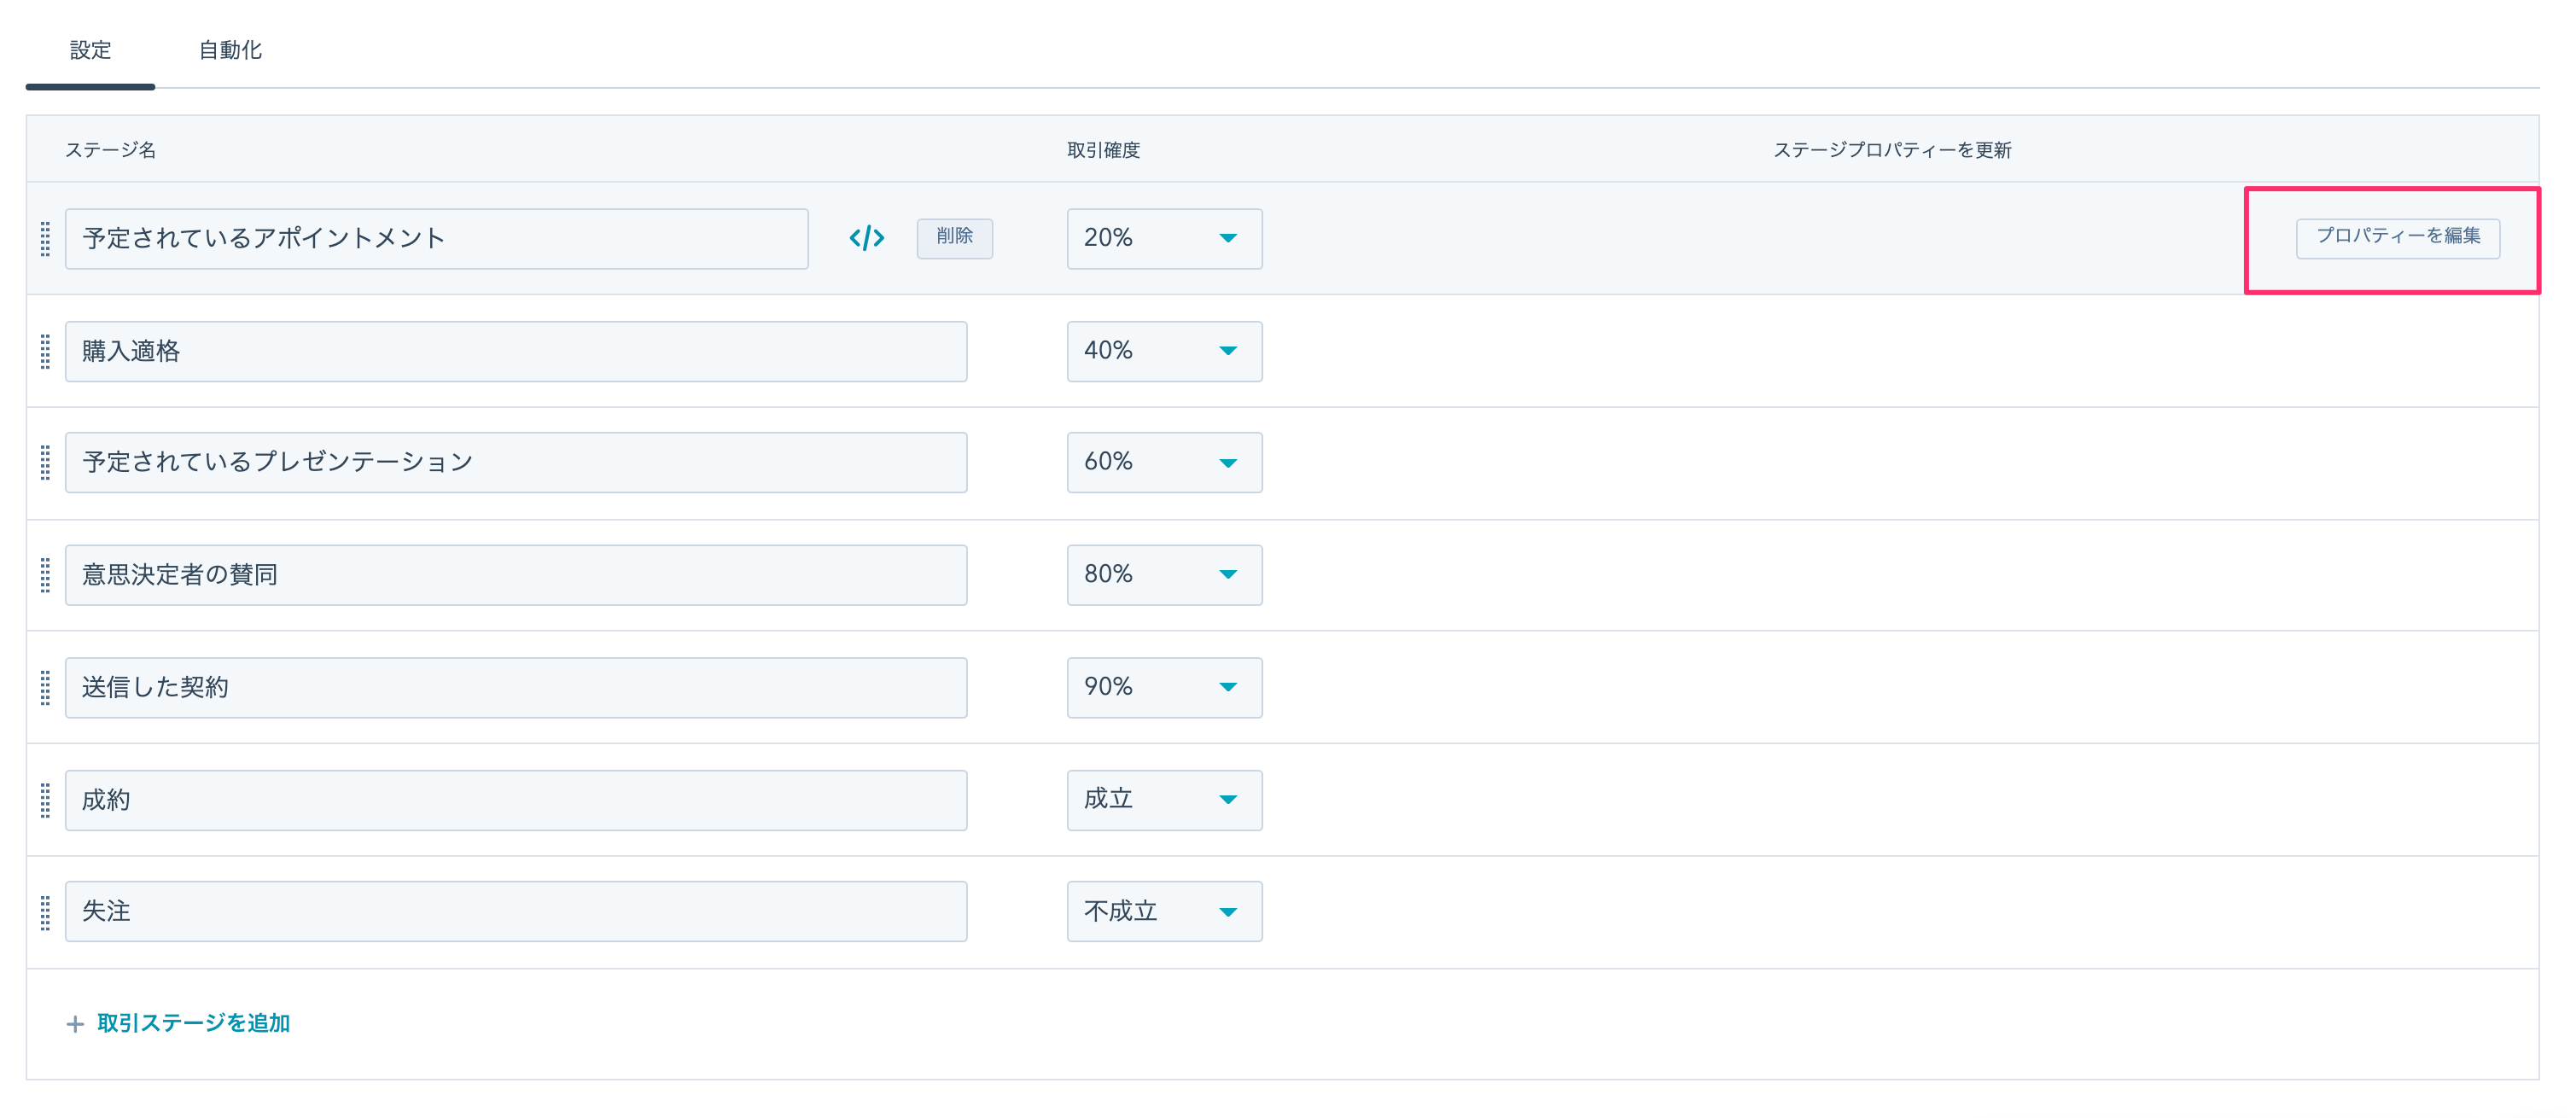
Task: Click the plus icon beside 取引ステージを追加
Action: 74,1024
